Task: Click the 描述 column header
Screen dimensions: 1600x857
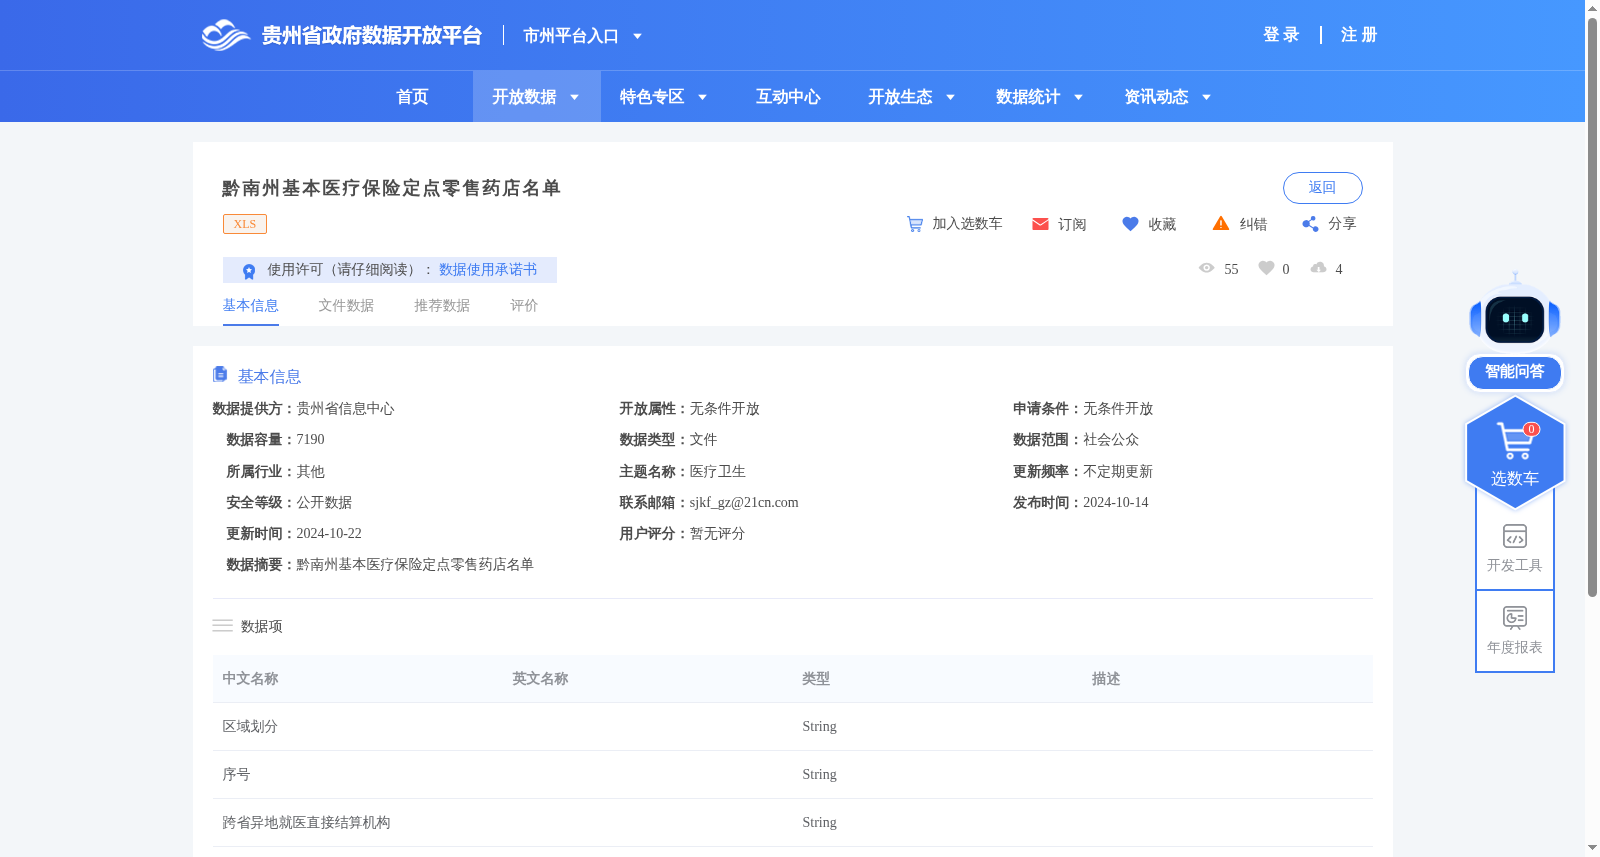Action: [x=1106, y=679]
